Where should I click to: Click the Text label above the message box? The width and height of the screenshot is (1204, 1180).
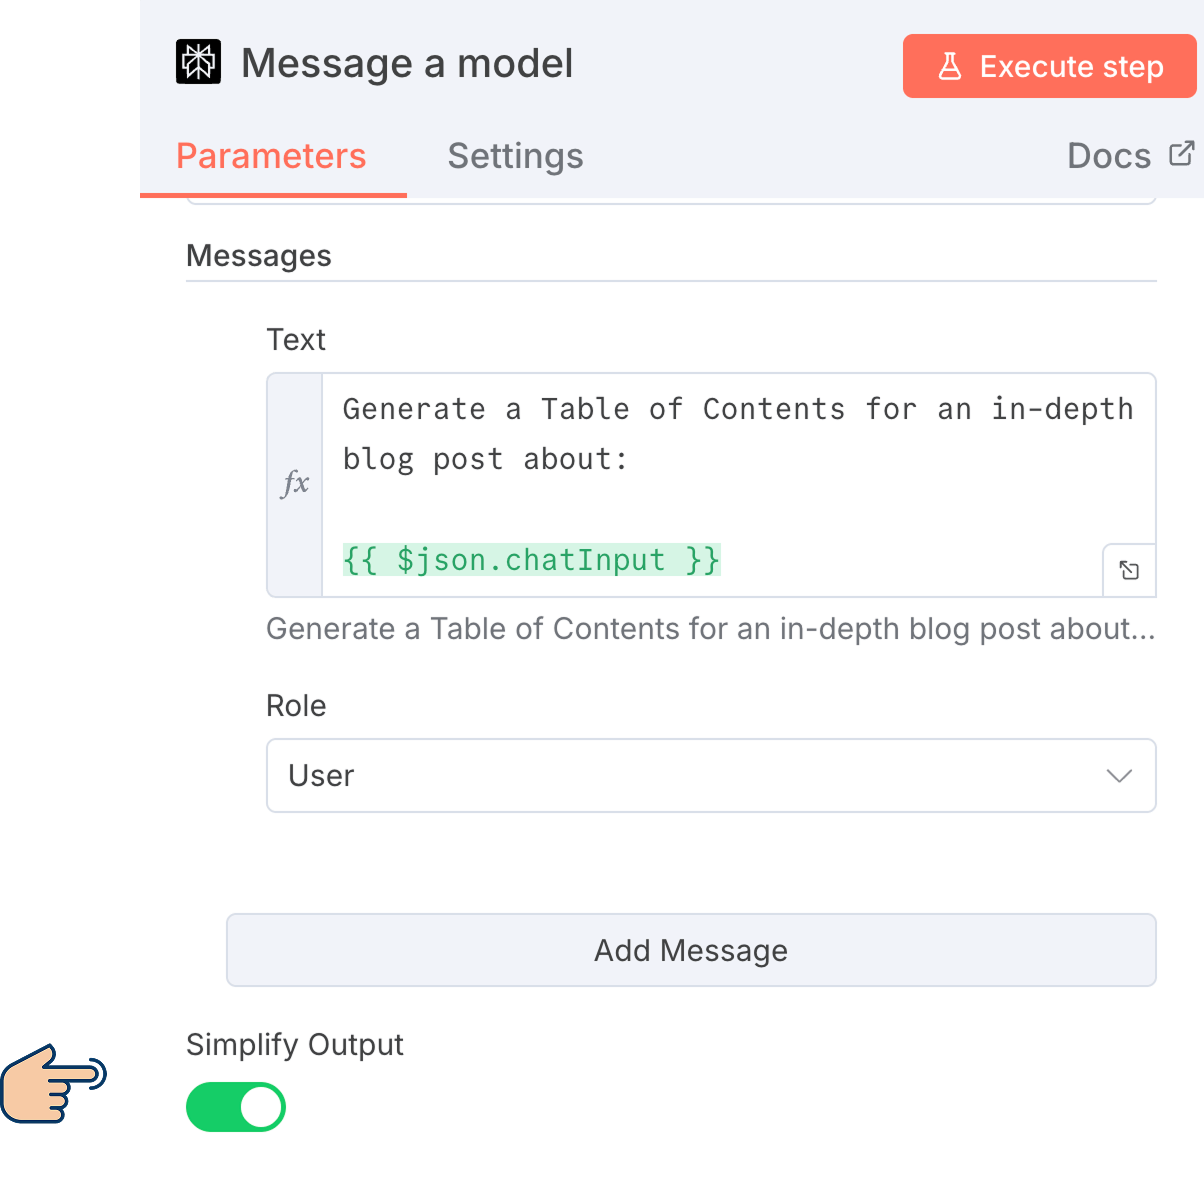point(296,340)
